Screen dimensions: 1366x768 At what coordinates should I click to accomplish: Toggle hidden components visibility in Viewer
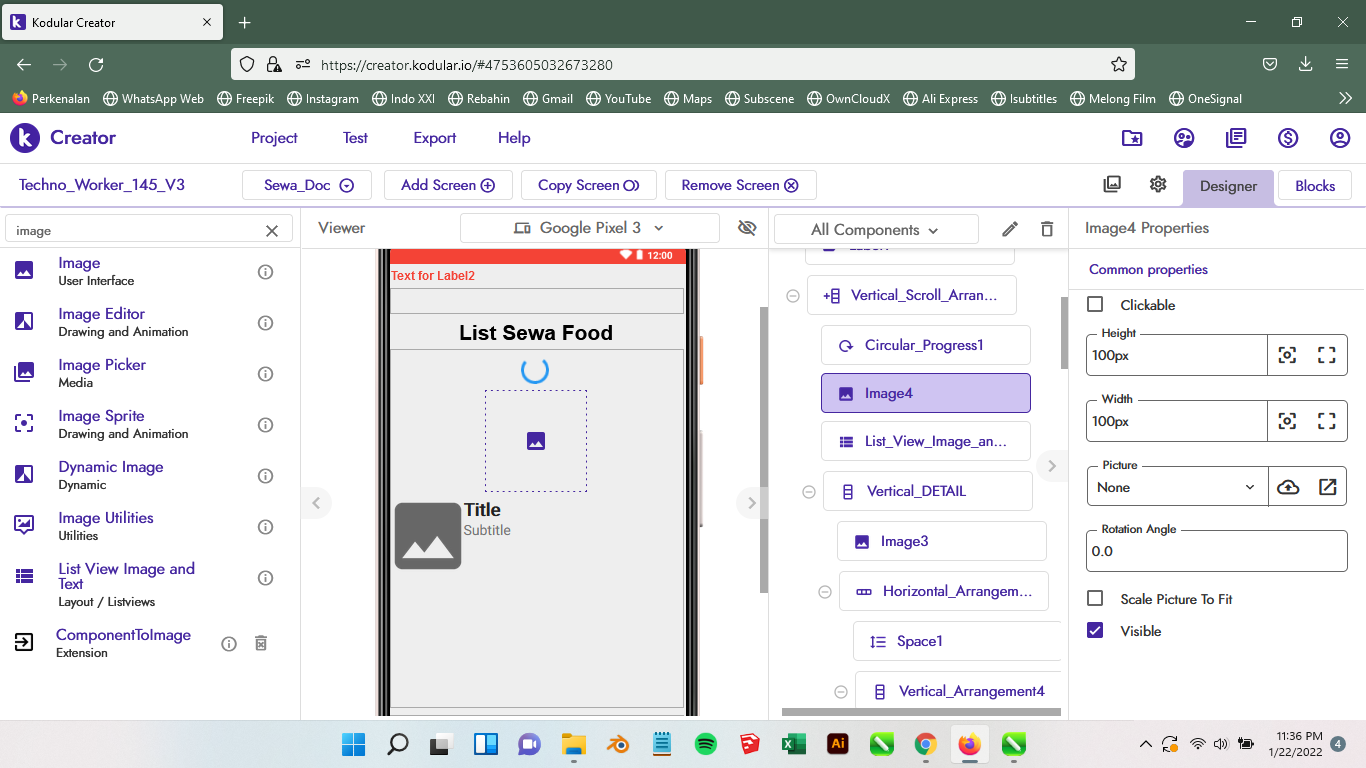(x=747, y=228)
